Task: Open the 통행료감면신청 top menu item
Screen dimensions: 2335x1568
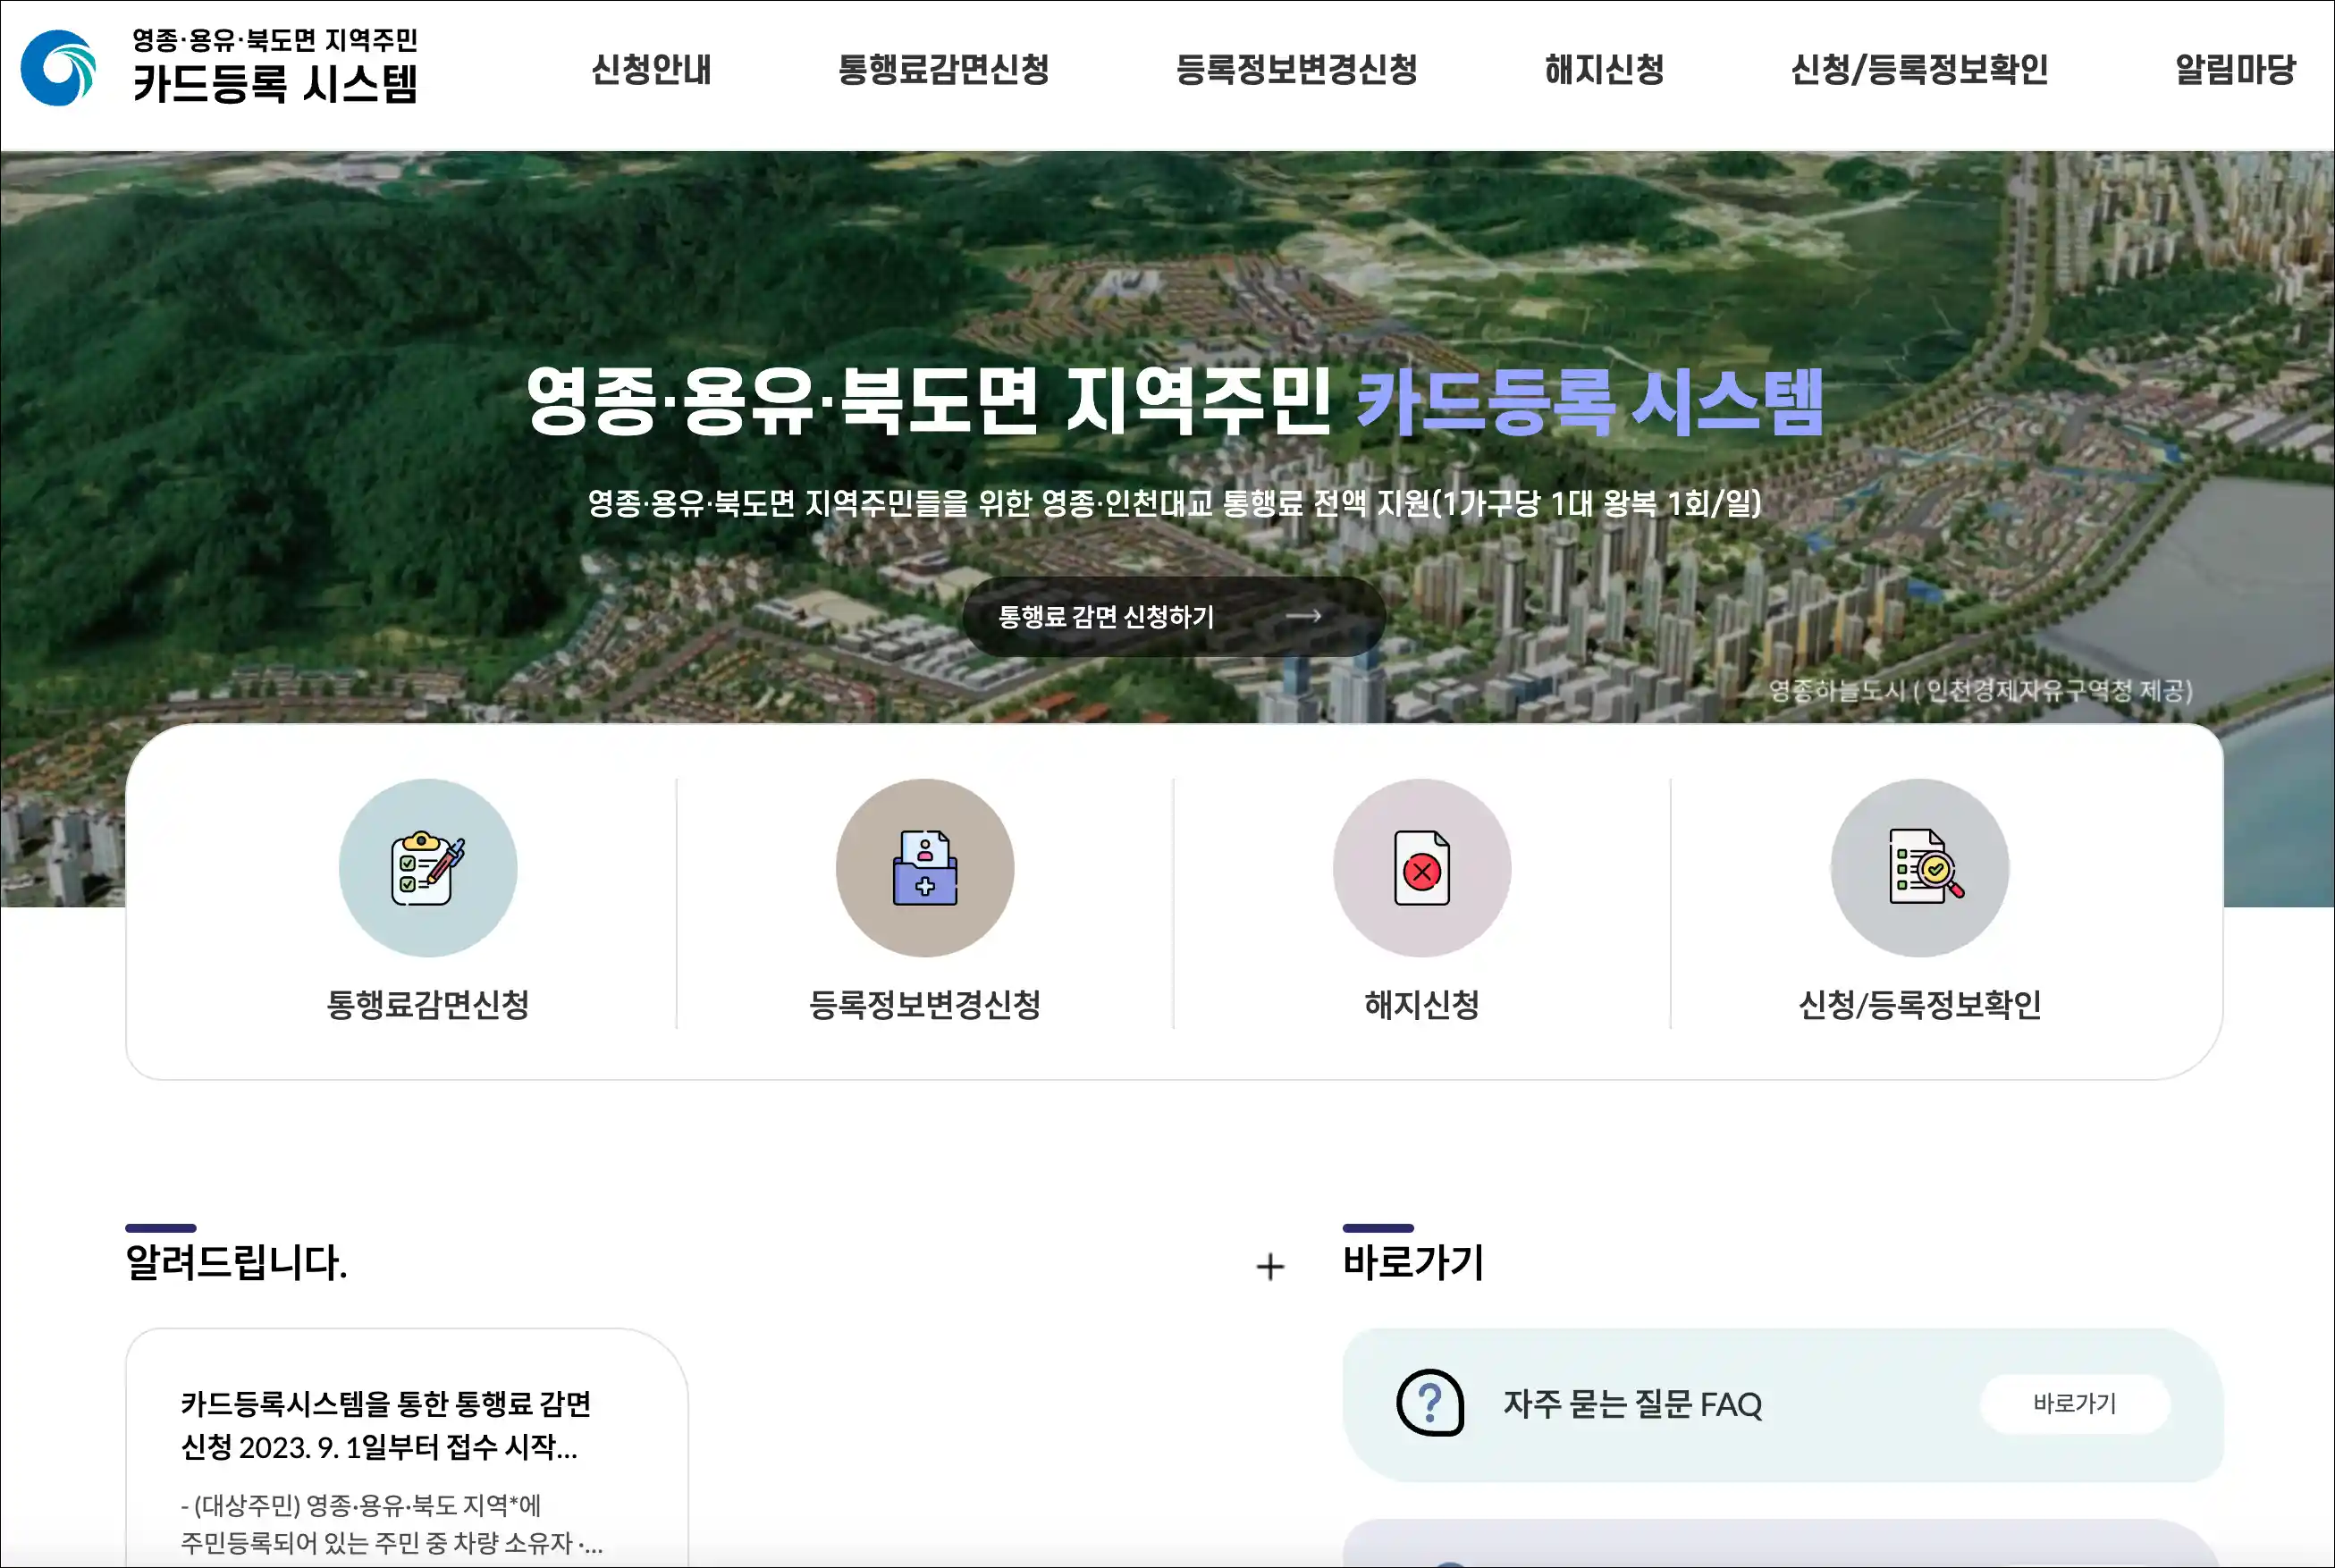Action: tap(943, 69)
